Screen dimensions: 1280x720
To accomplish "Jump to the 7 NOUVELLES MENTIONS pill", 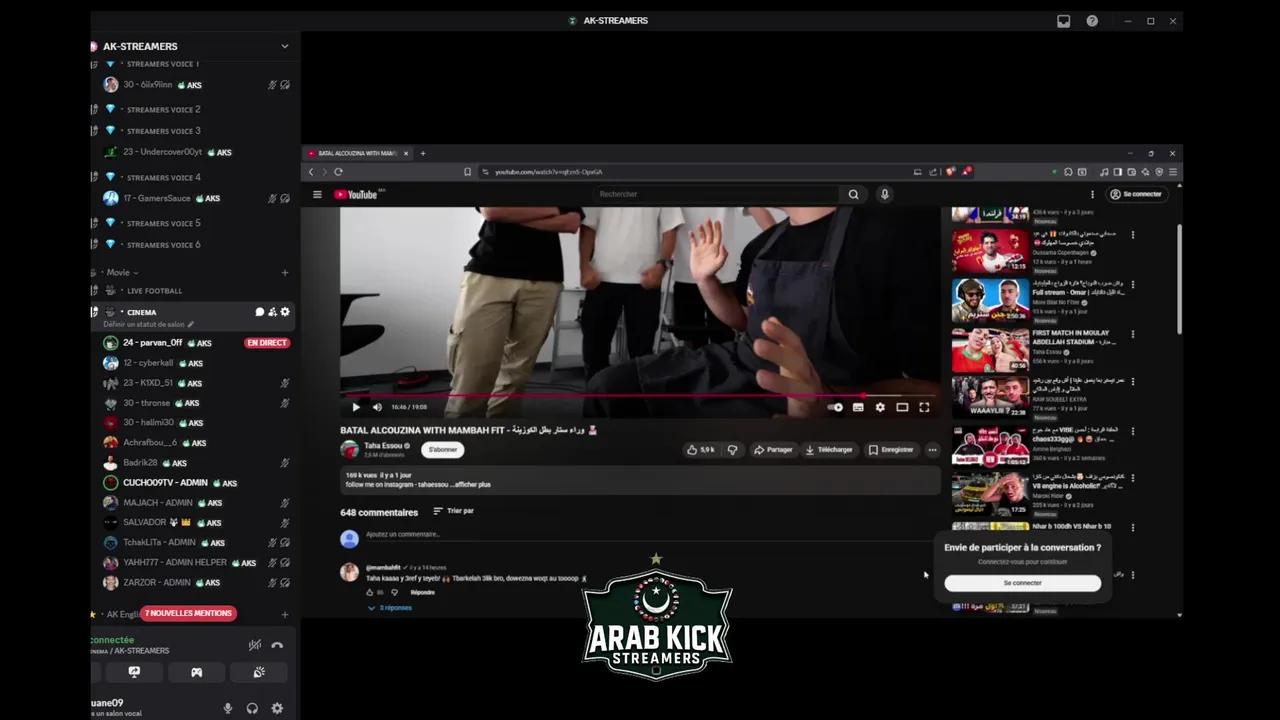I will pos(188,613).
